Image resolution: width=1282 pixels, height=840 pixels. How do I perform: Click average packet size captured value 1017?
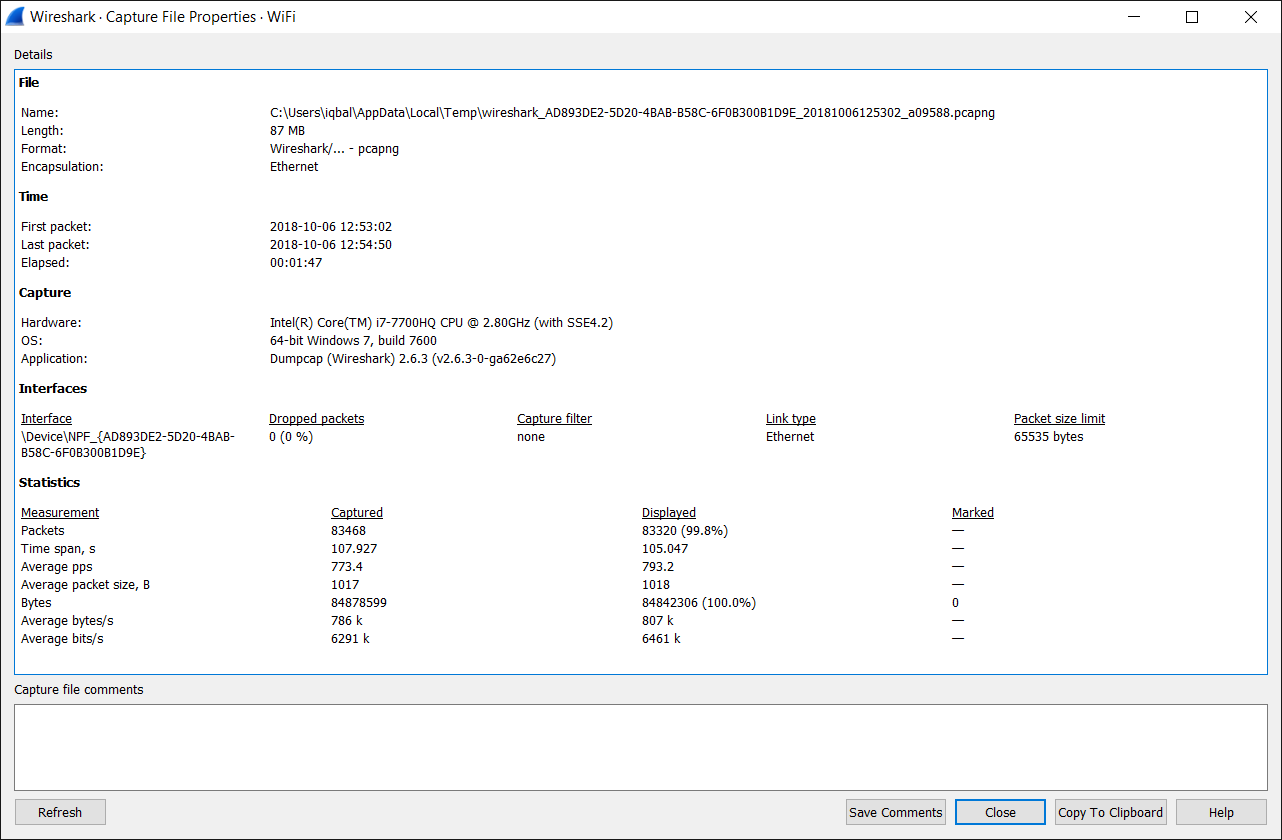(345, 585)
